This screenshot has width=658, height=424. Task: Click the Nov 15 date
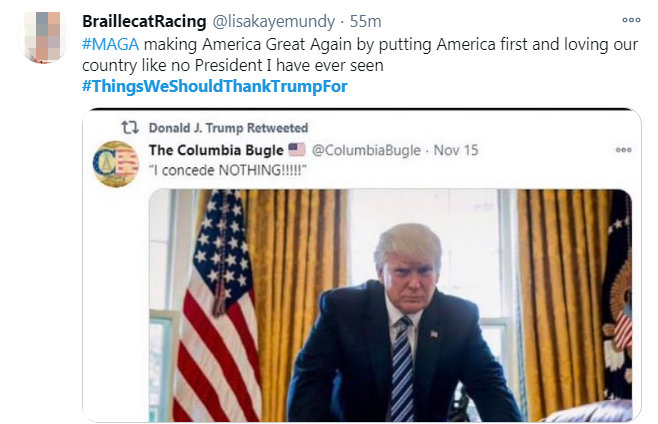click(456, 150)
